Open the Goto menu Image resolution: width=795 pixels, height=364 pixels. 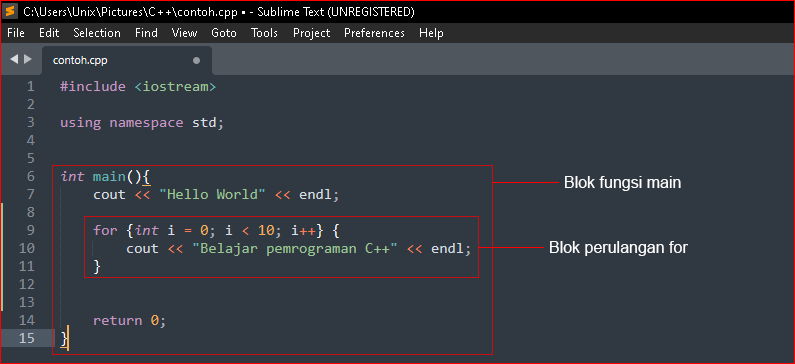(x=224, y=33)
